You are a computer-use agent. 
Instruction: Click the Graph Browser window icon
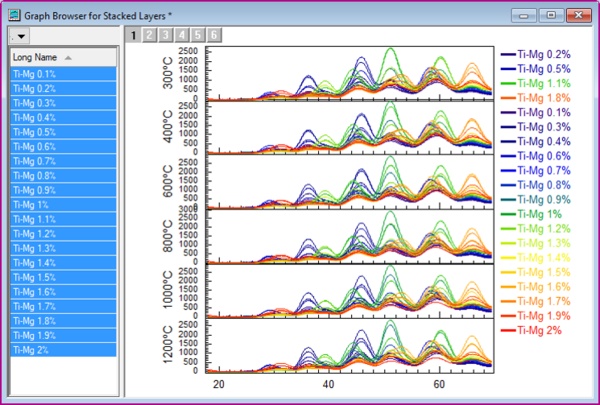pyautogui.click(x=14, y=15)
